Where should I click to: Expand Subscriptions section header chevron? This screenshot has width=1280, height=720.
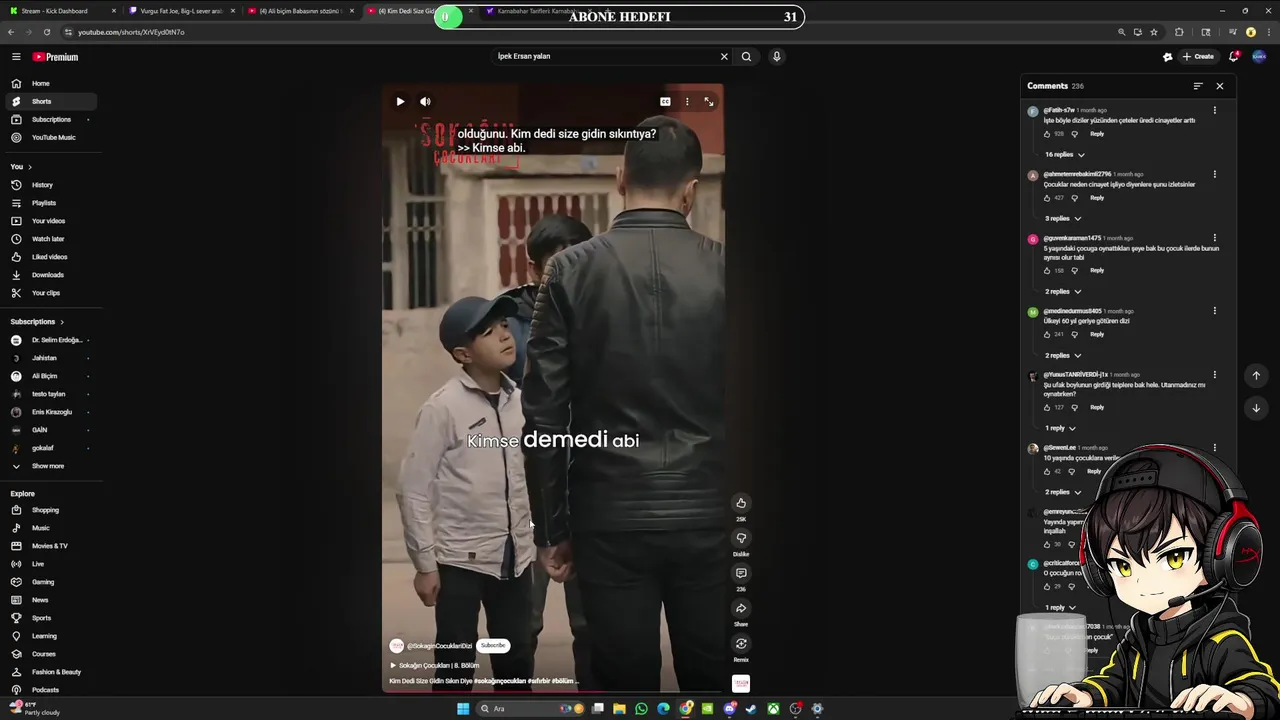coord(62,322)
